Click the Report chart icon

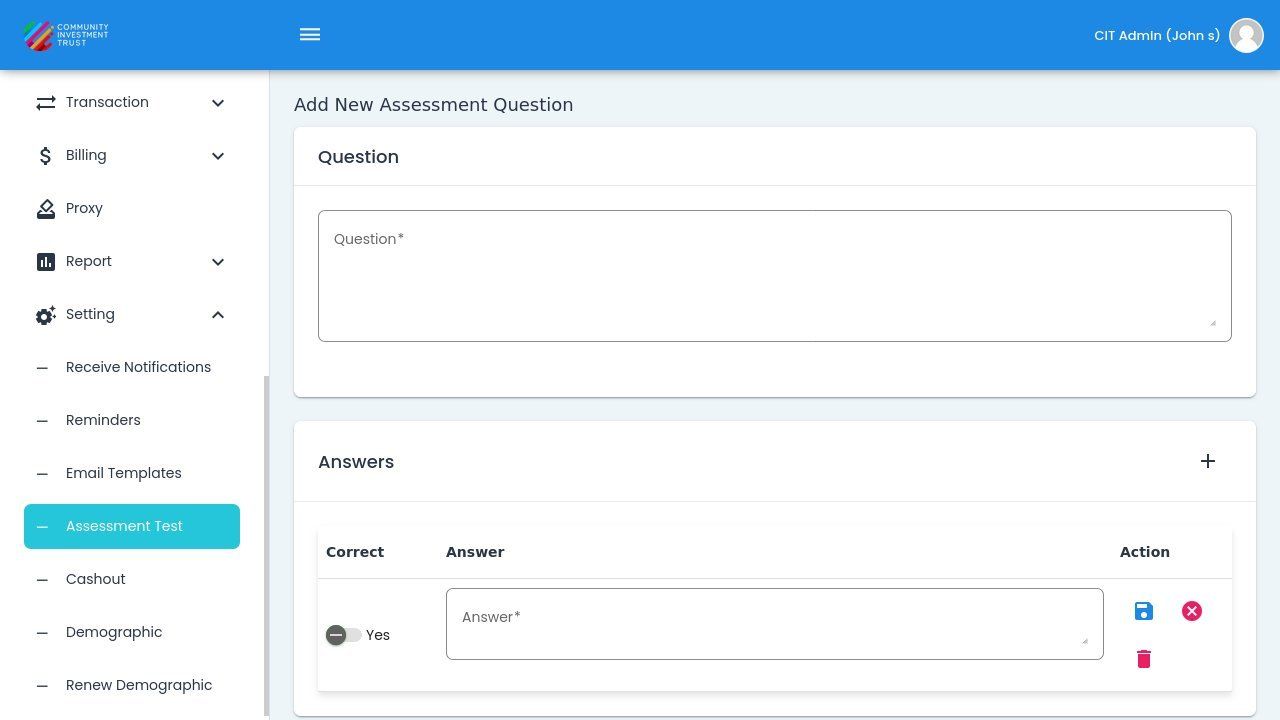pyautogui.click(x=46, y=261)
